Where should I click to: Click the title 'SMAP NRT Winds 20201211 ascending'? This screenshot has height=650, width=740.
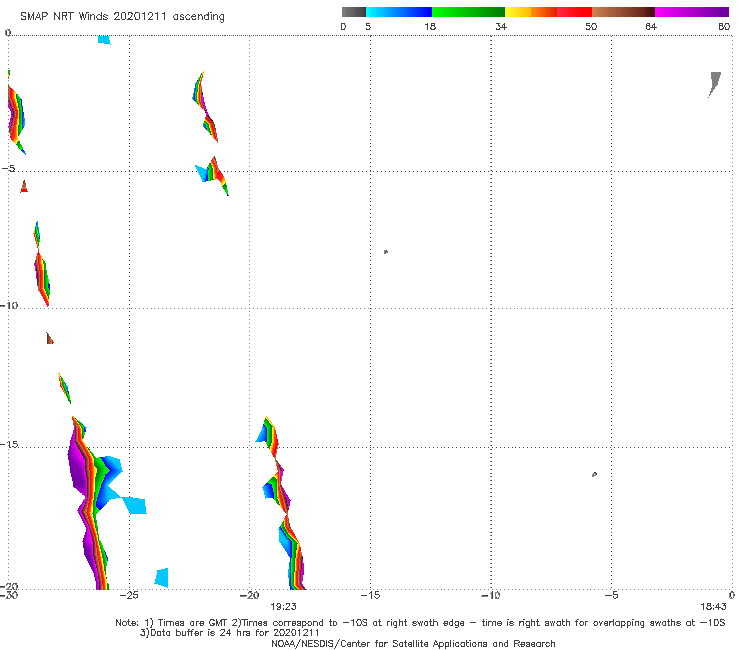pyautogui.click(x=122, y=17)
